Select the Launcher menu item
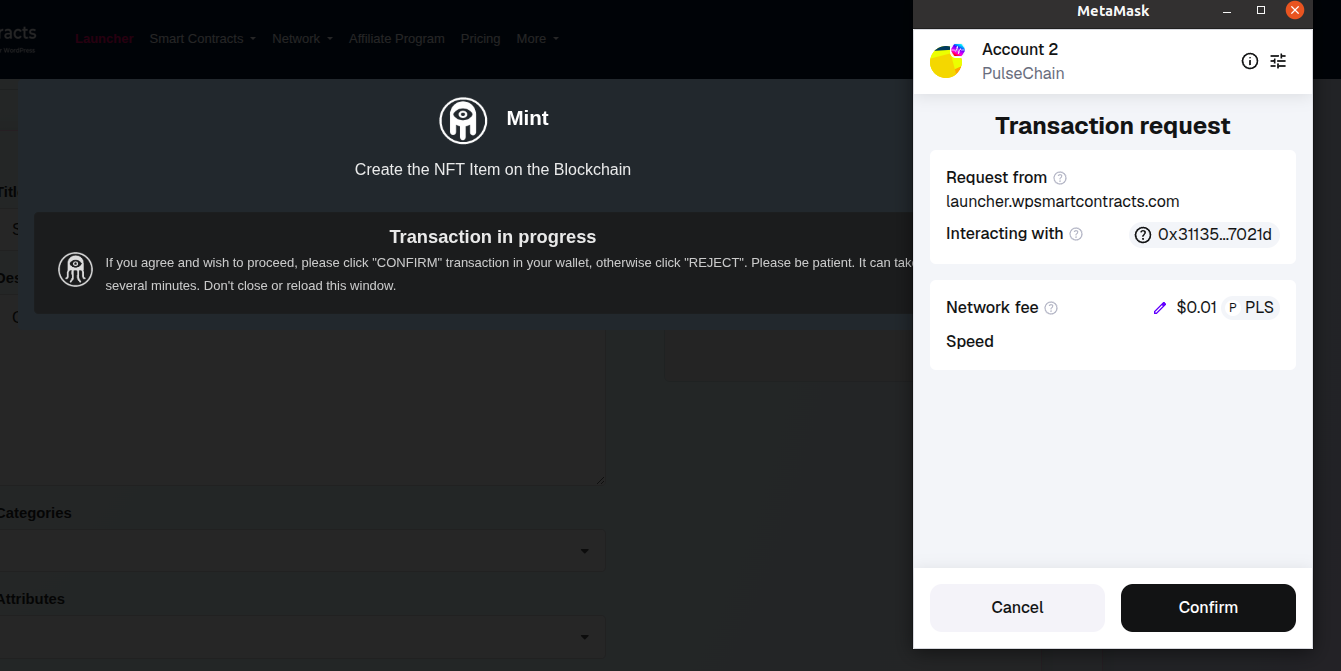 coord(104,38)
